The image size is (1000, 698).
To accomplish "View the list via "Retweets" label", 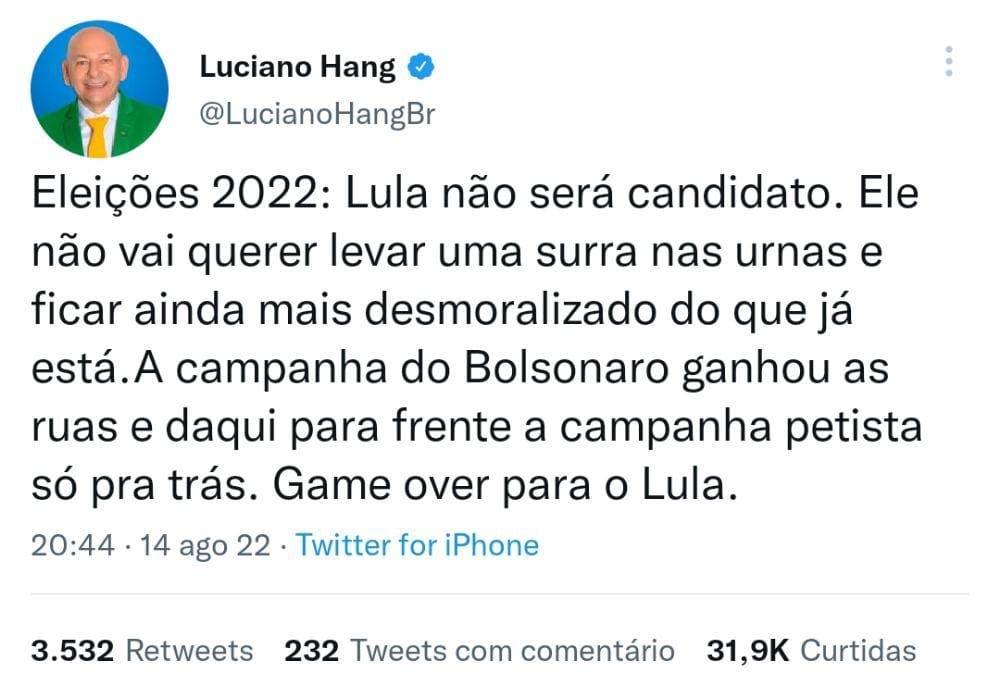I will (192, 651).
